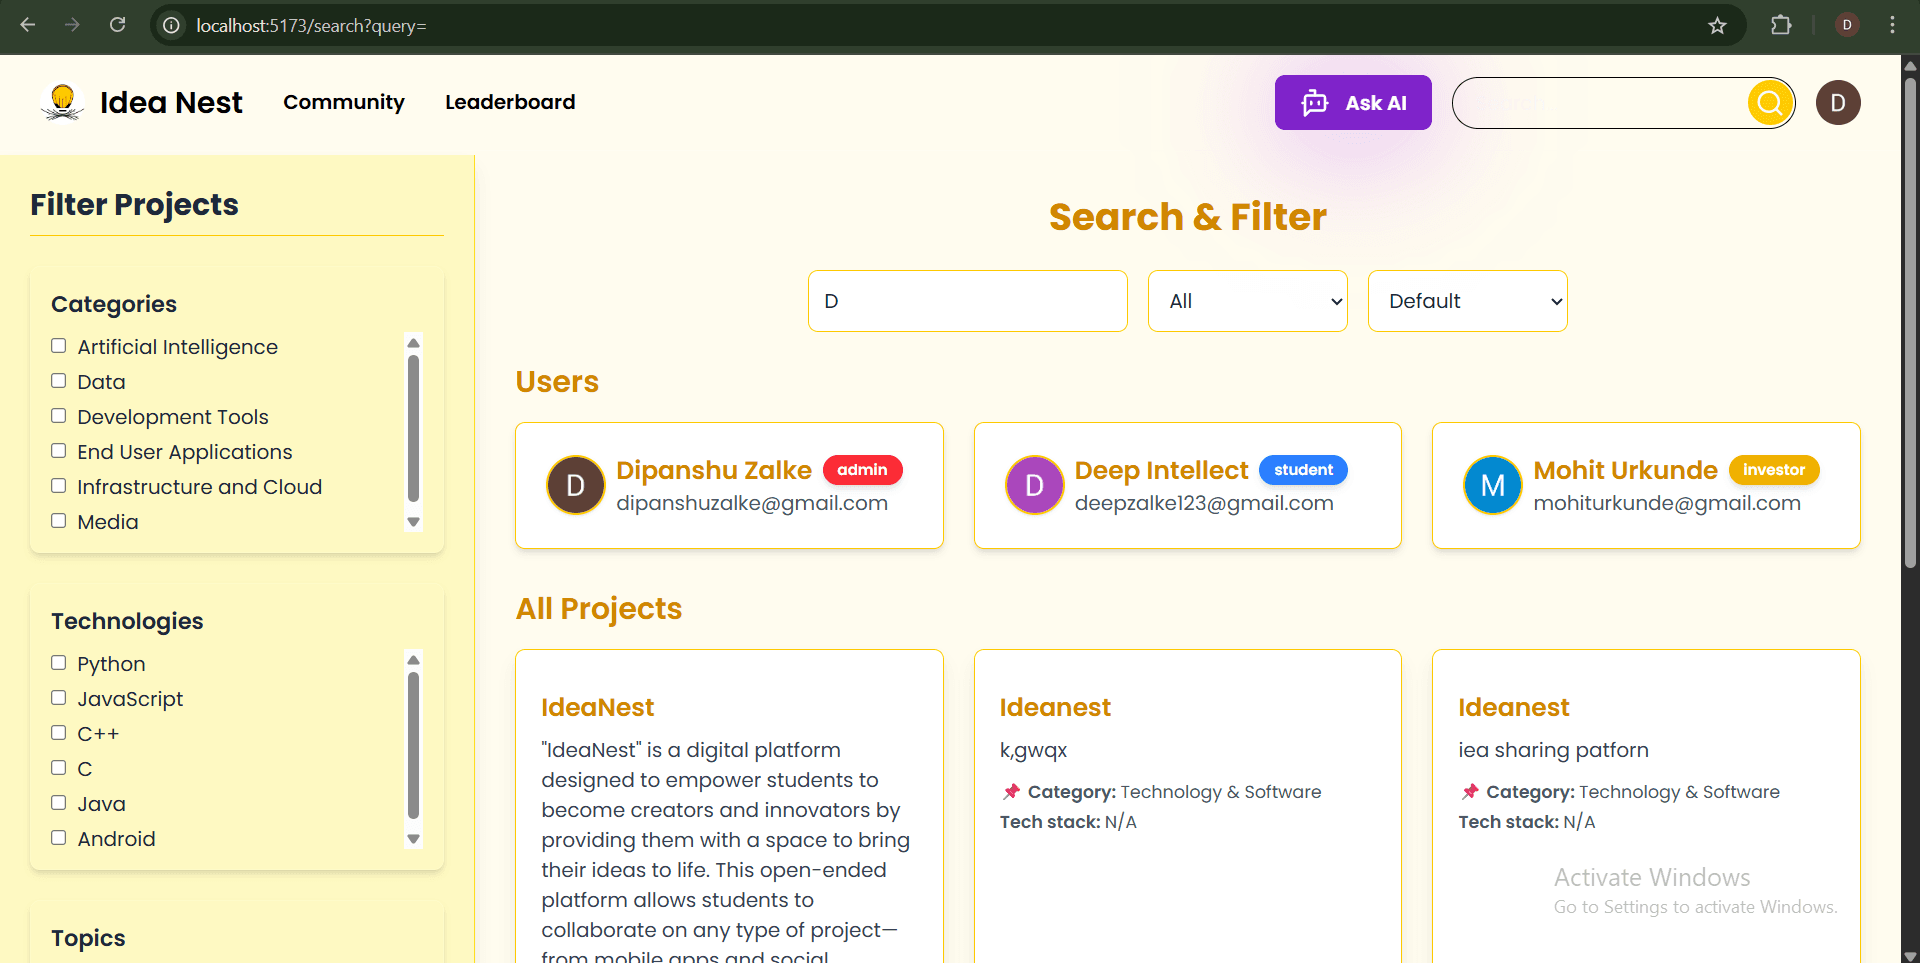Click Mohit Urkunde's blue avatar
The image size is (1920, 963).
pyautogui.click(x=1492, y=485)
